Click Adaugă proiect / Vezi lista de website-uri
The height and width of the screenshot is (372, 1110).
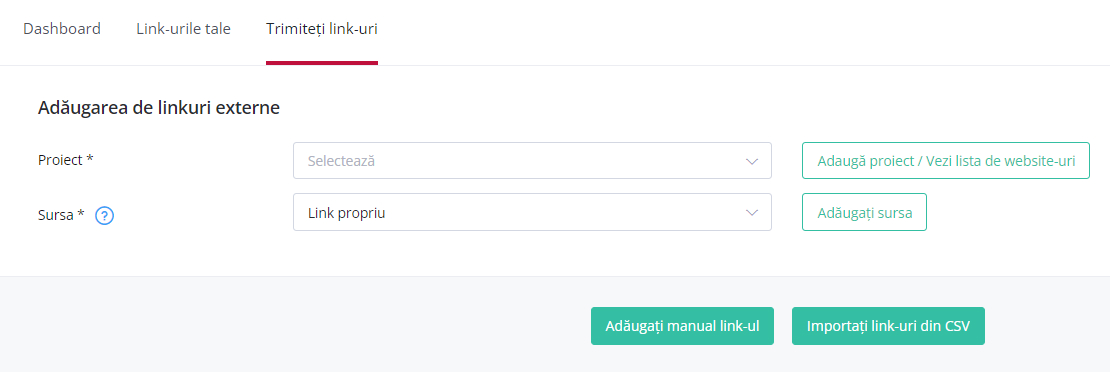point(946,160)
